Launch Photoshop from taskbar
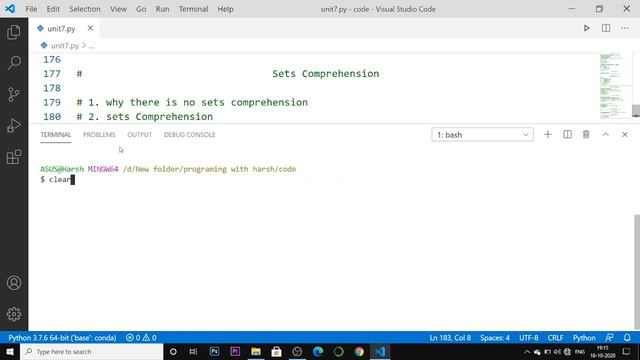 pyautogui.click(x=214, y=351)
